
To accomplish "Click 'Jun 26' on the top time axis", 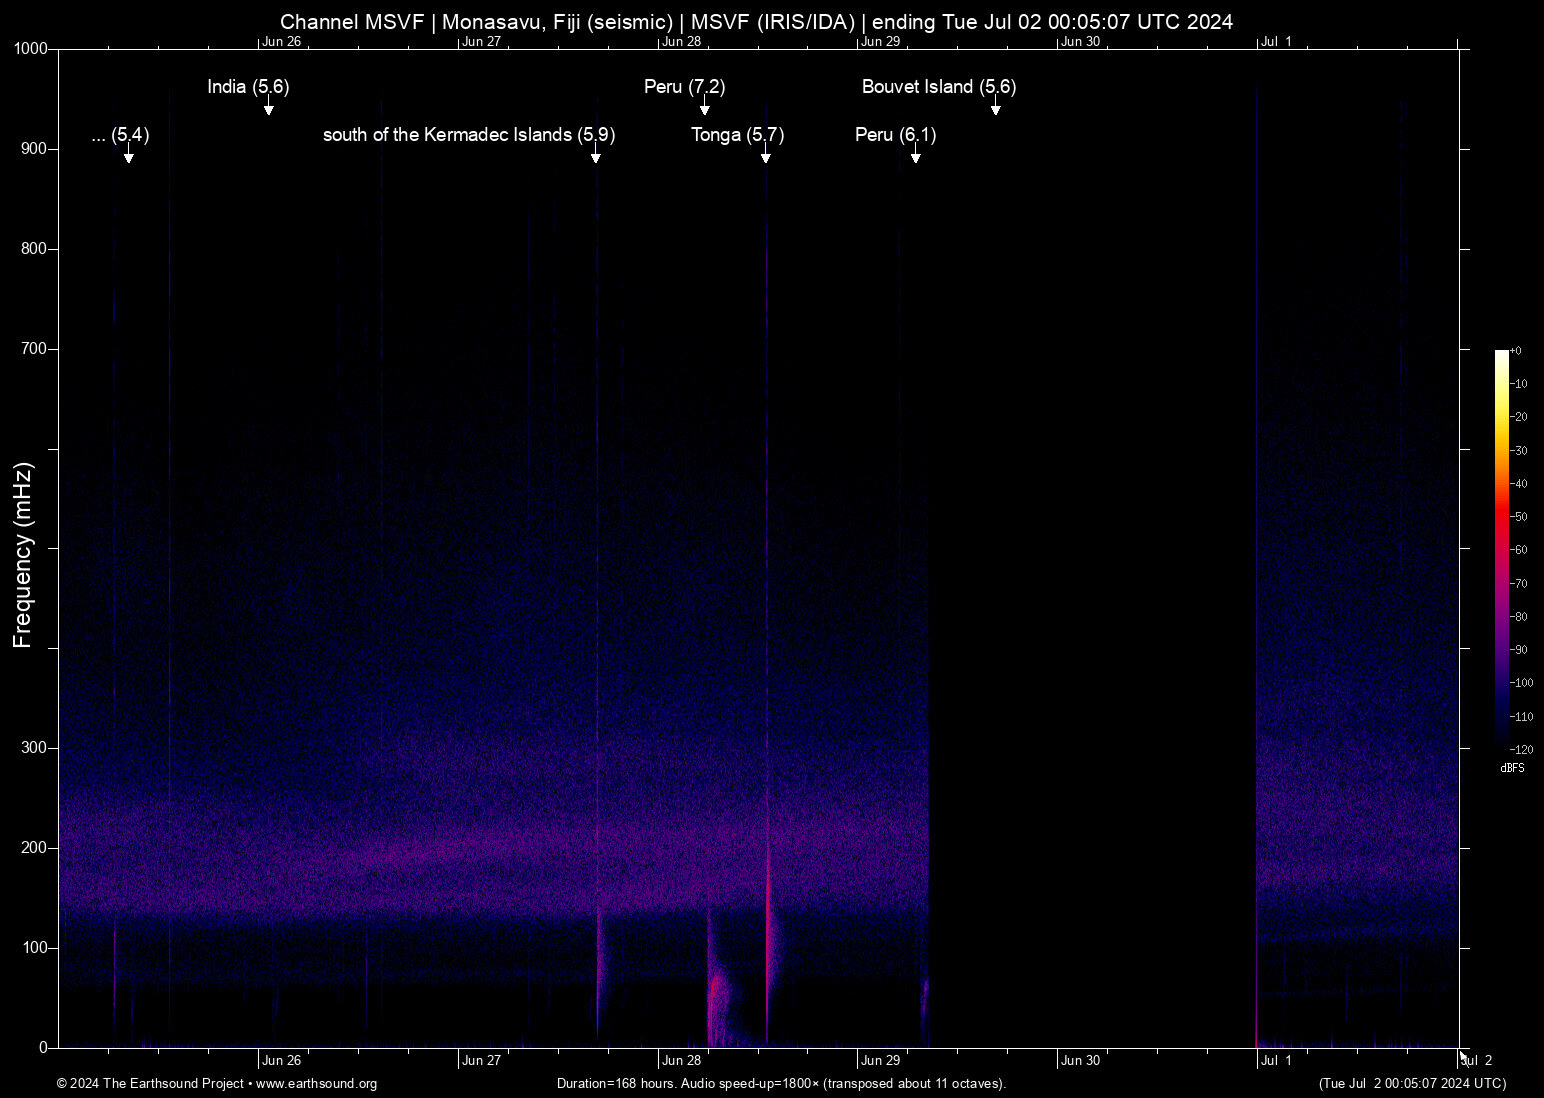I will pos(282,42).
